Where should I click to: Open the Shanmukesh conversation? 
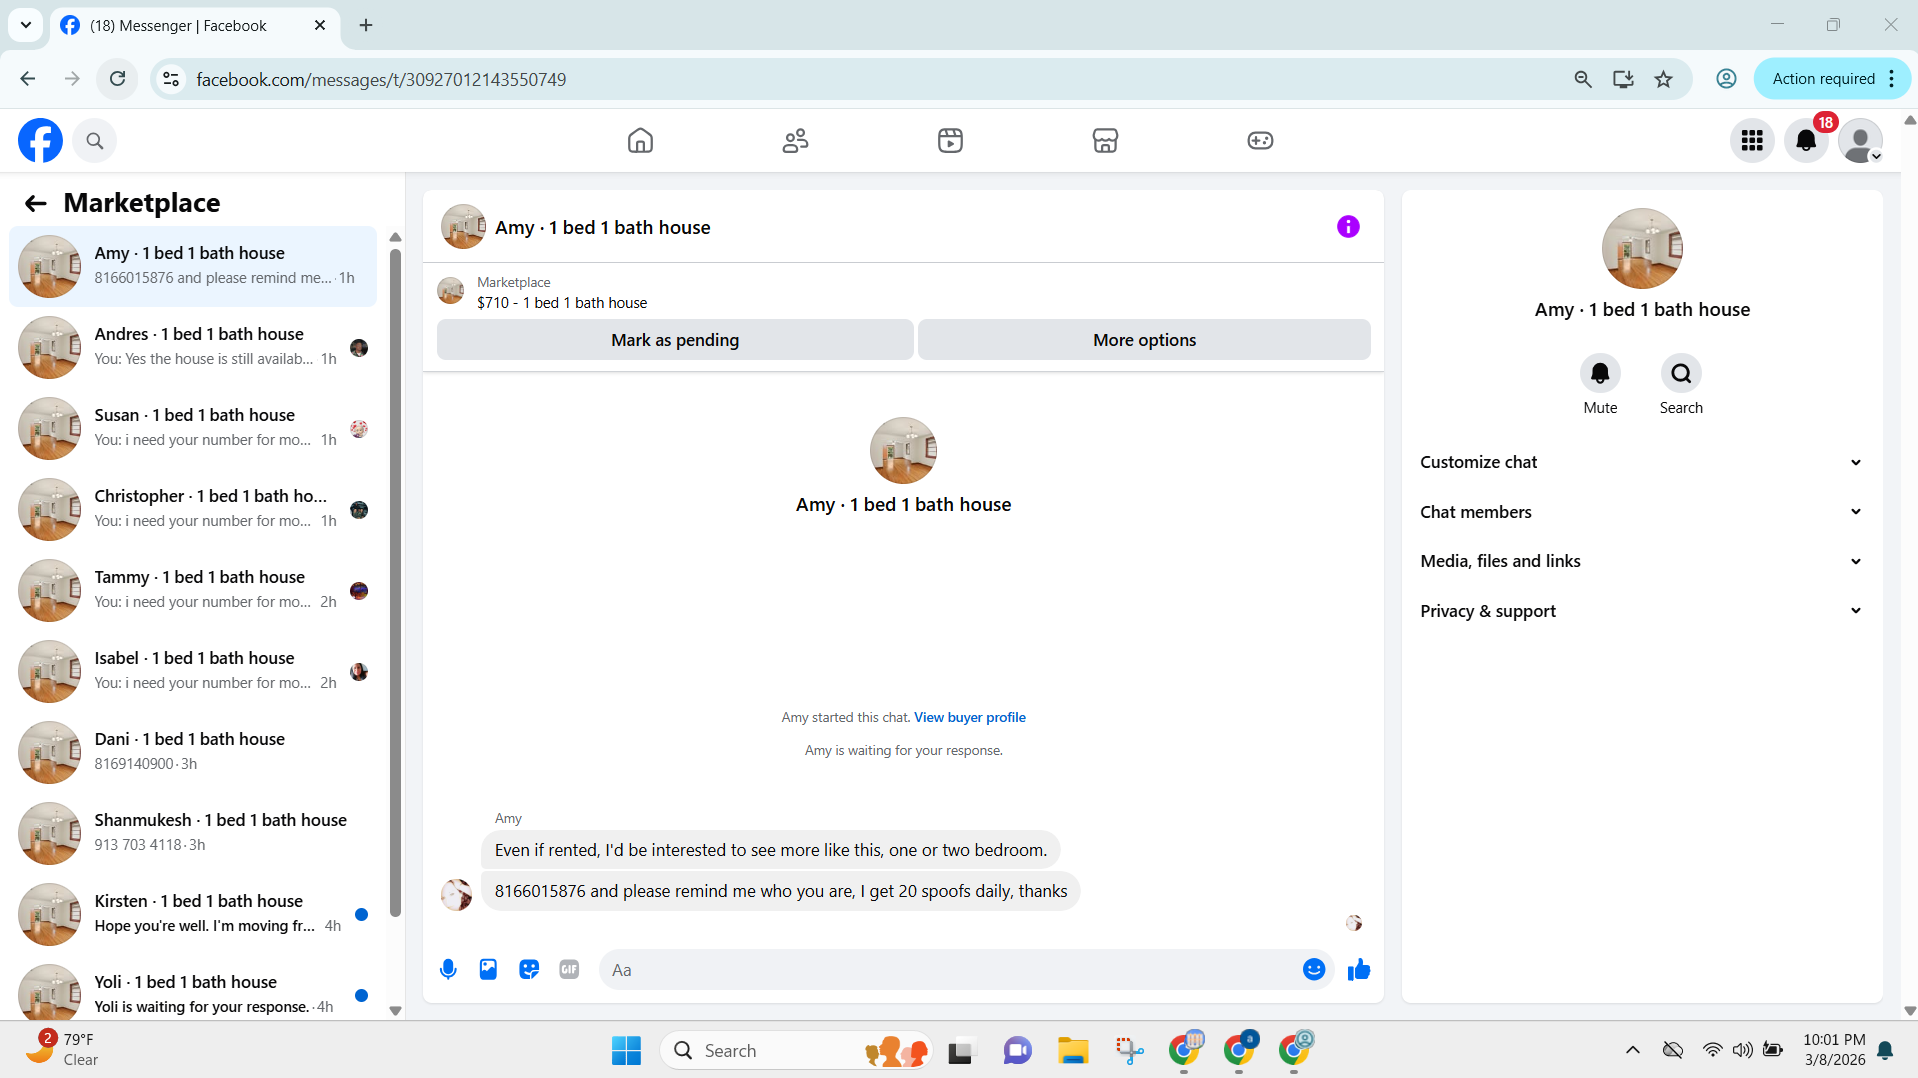(x=193, y=833)
